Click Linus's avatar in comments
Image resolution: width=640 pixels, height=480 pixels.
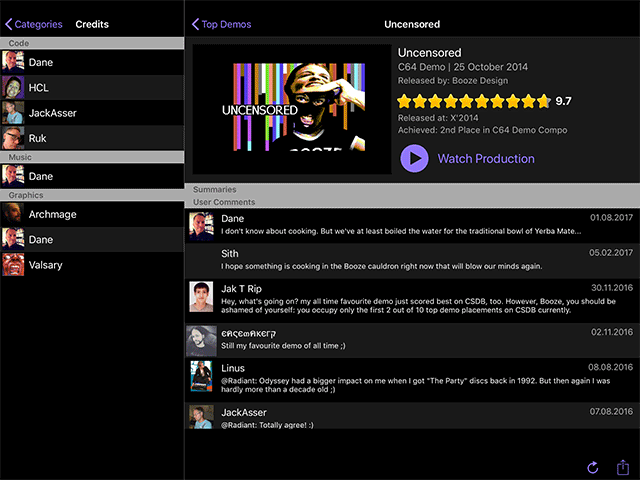[x=201, y=376]
